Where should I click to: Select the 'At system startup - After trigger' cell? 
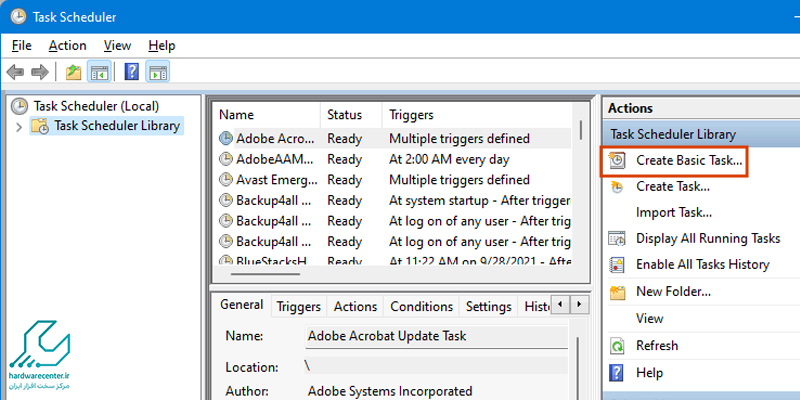coord(480,201)
